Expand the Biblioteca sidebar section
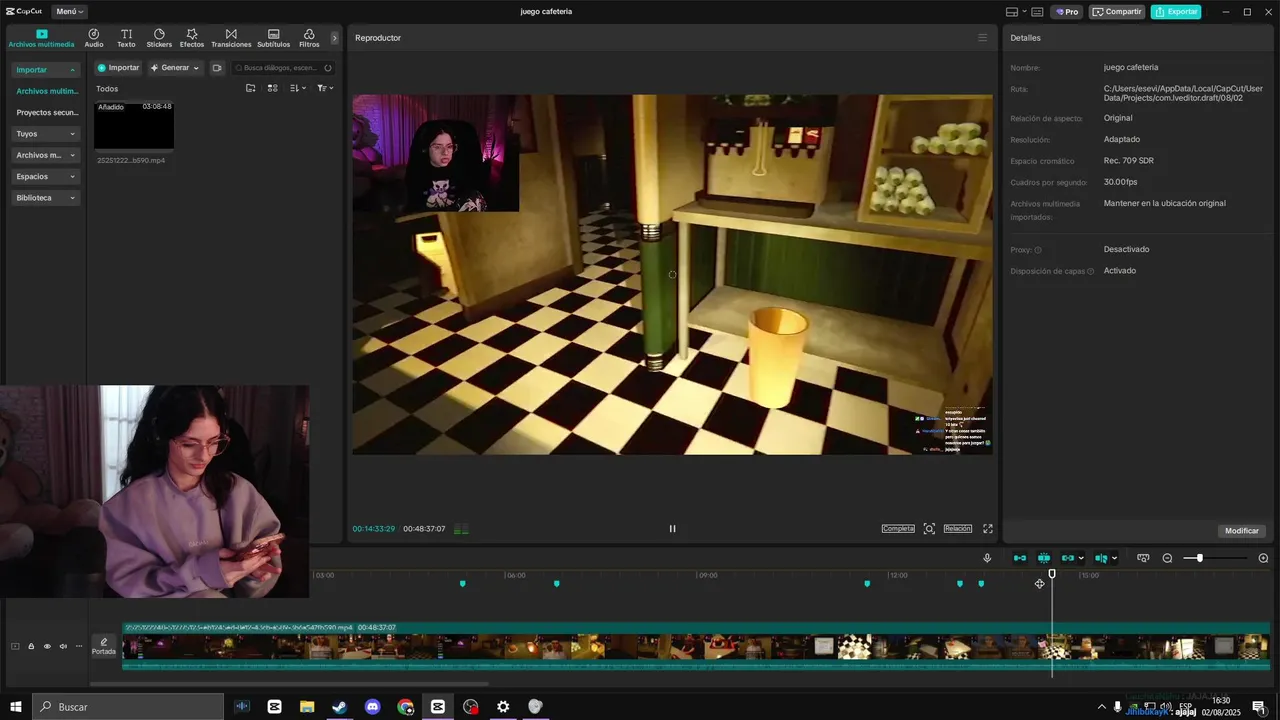The width and height of the screenshot is (1280, 720). (x=46, y=198)
